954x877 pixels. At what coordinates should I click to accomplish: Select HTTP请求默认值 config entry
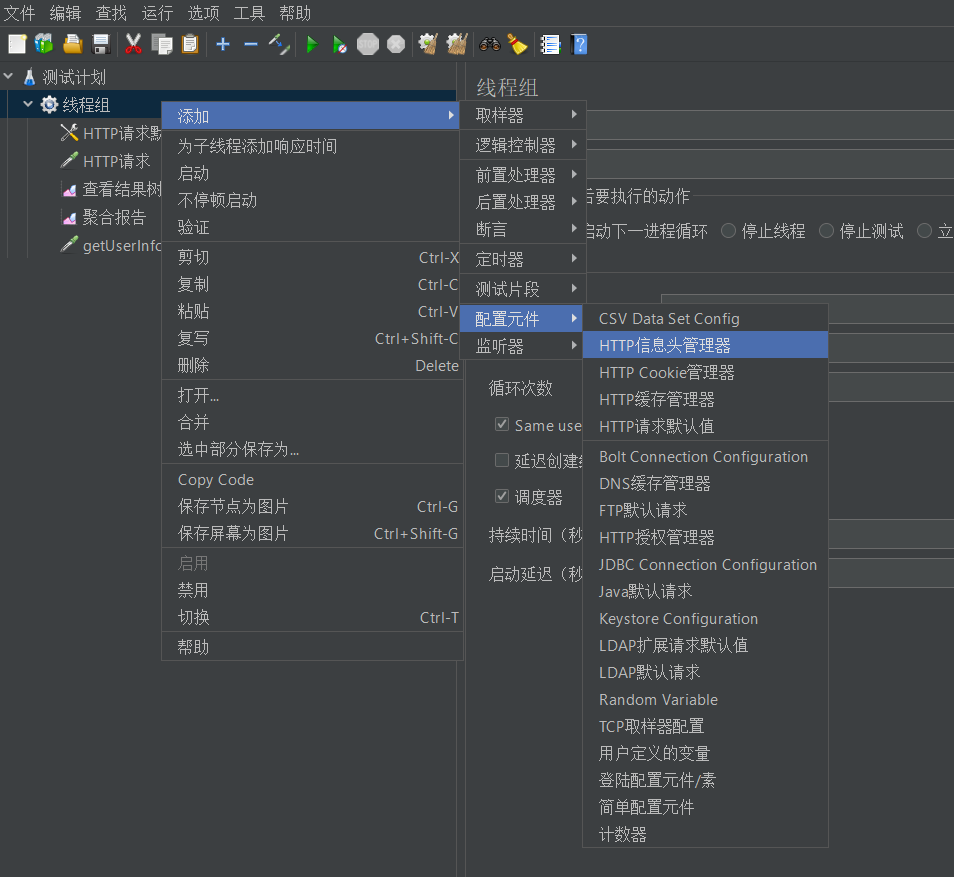pyautogui.click(x=705, y=426)
